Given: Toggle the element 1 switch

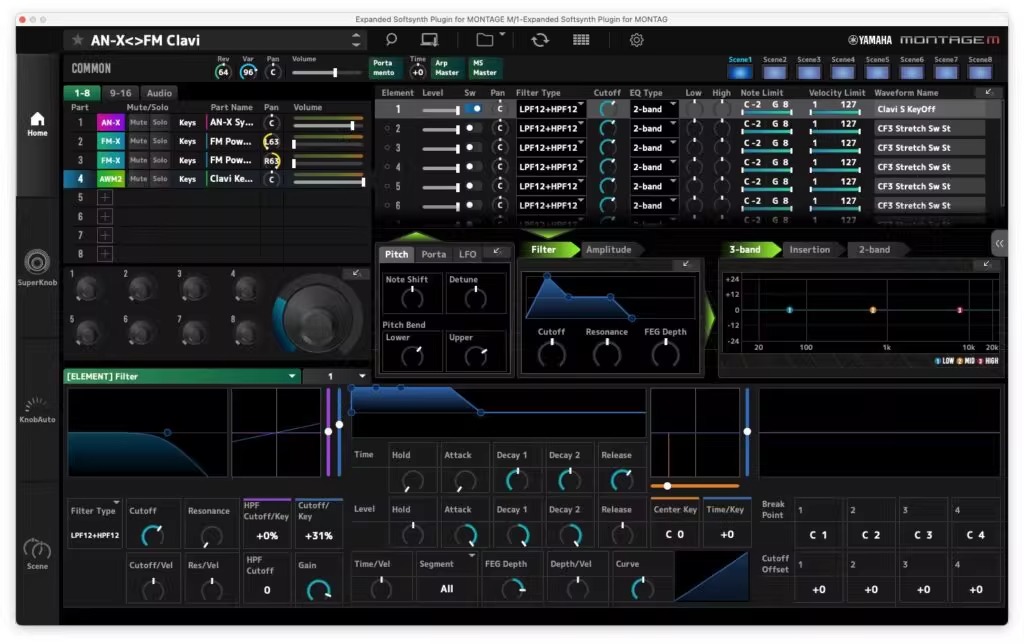Looking at the screenshot, I should (475, 109).
